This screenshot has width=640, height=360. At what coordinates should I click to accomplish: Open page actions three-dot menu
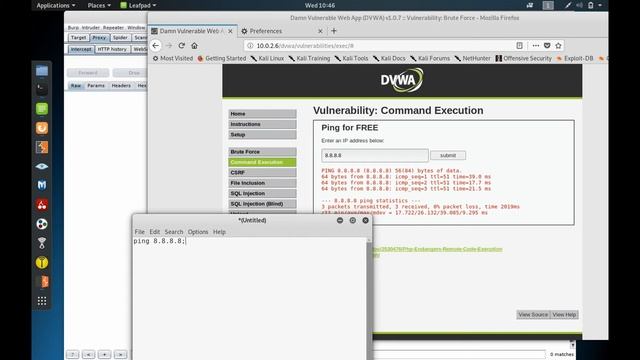pyautogui.click(x=536, y=46)
